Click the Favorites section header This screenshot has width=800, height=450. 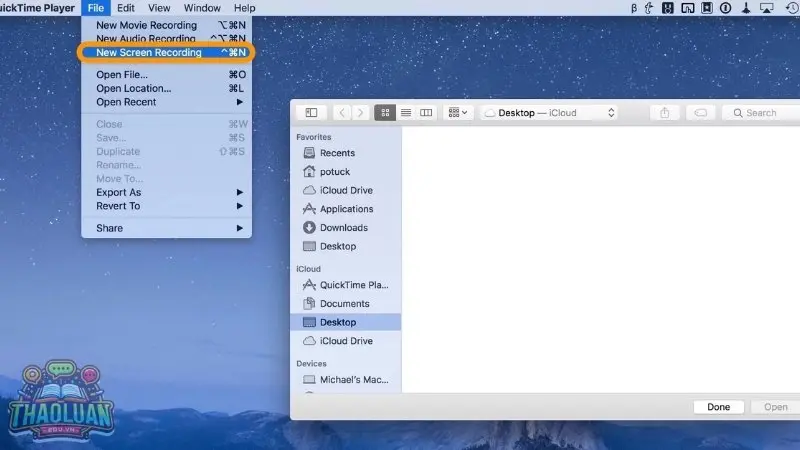[314, 137]
